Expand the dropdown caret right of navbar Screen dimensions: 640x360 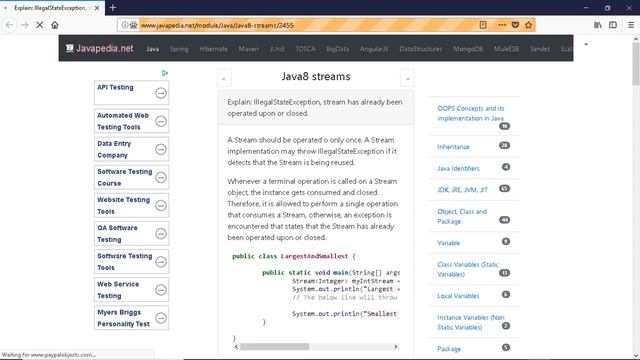pyautogui.click(x=586, y=44)
